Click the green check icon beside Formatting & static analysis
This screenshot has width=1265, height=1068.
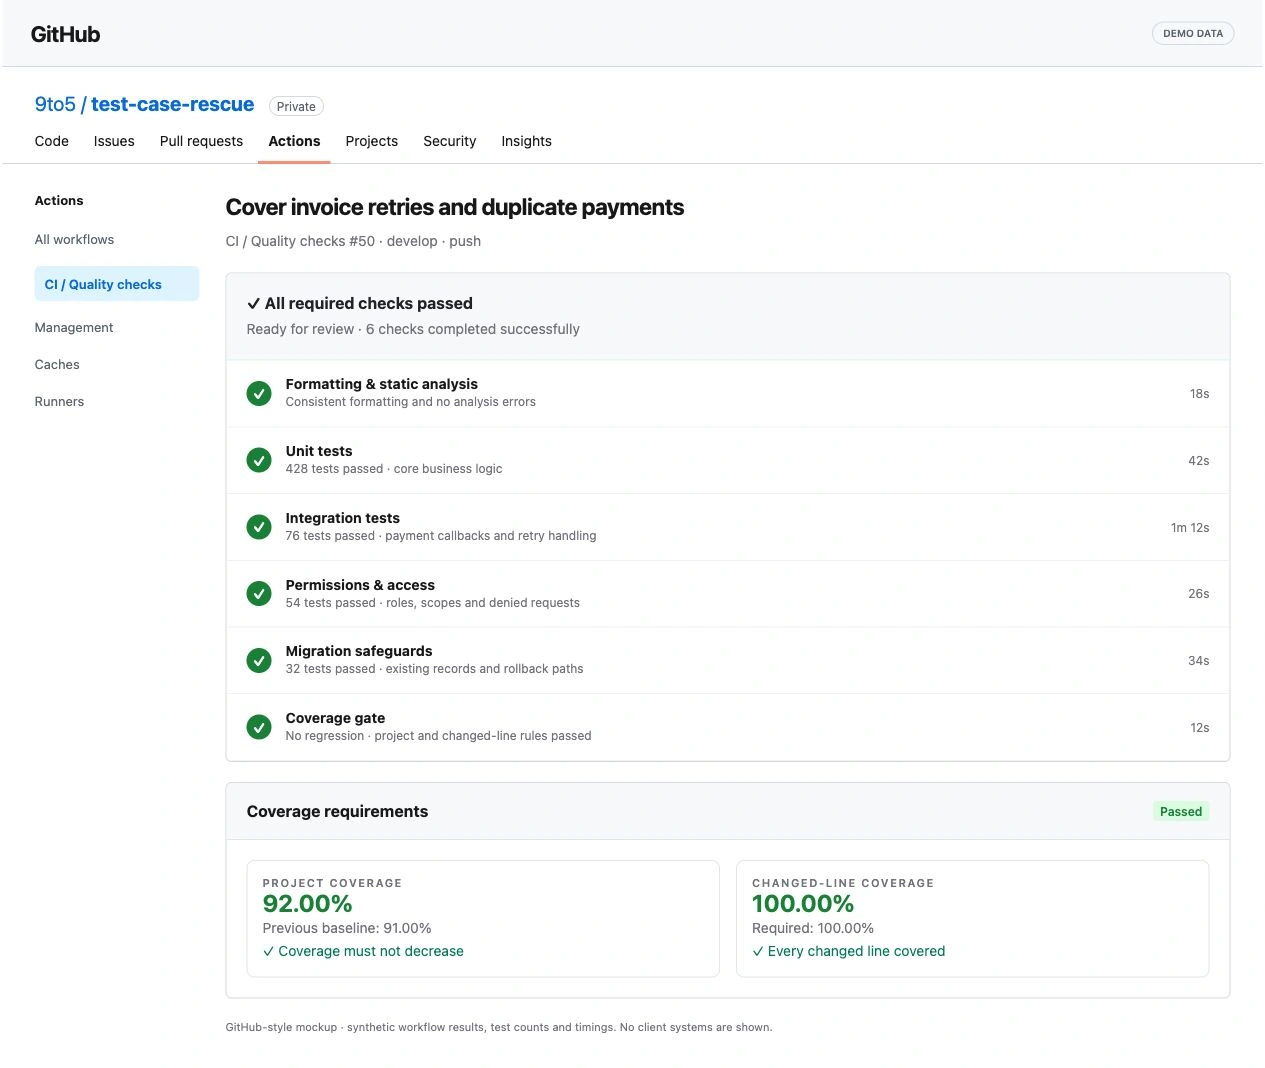coord(259,393)
